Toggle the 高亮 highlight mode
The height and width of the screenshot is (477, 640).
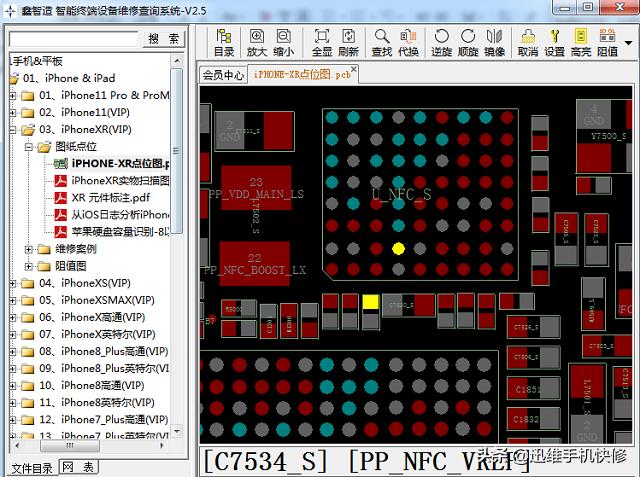click(581, 42)
